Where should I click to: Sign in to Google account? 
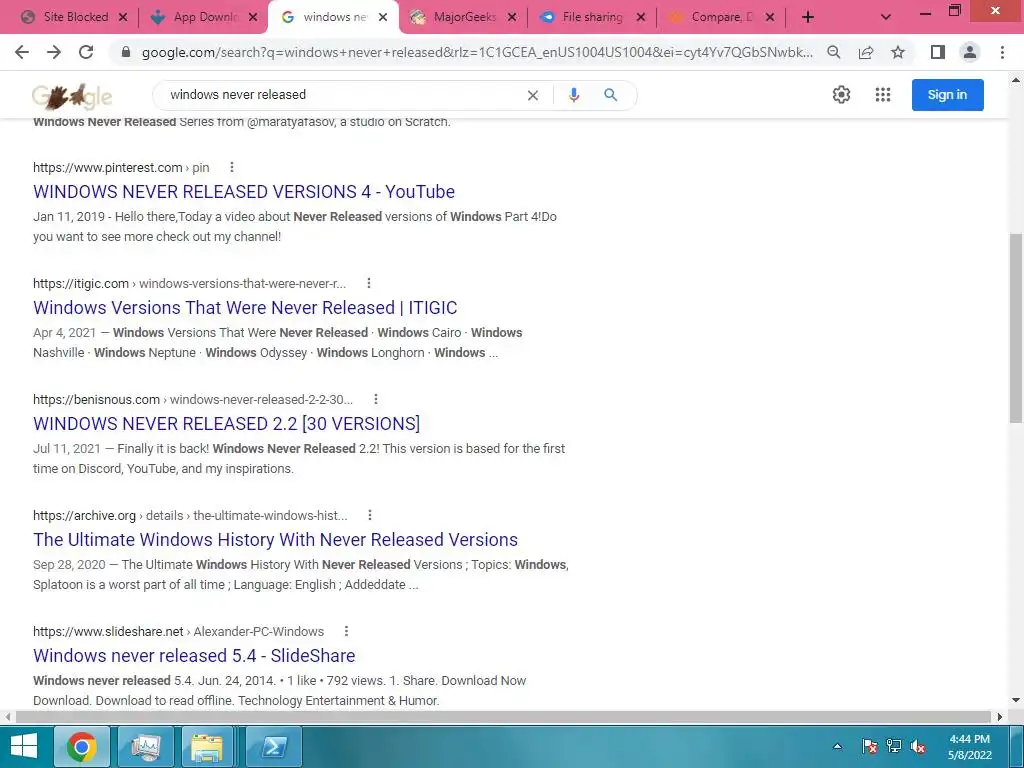coord(948,95)
